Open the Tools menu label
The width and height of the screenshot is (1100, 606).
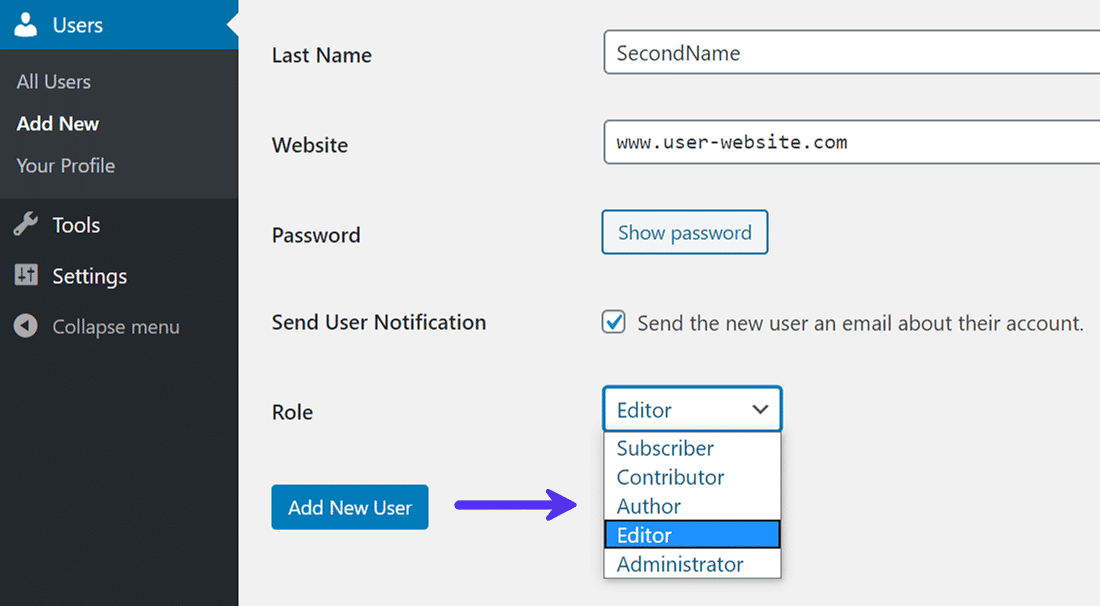[76, 225]
